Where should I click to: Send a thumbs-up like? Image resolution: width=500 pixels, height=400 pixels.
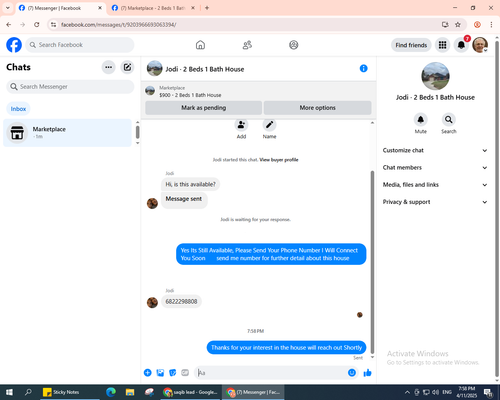(x=367, y=373)
